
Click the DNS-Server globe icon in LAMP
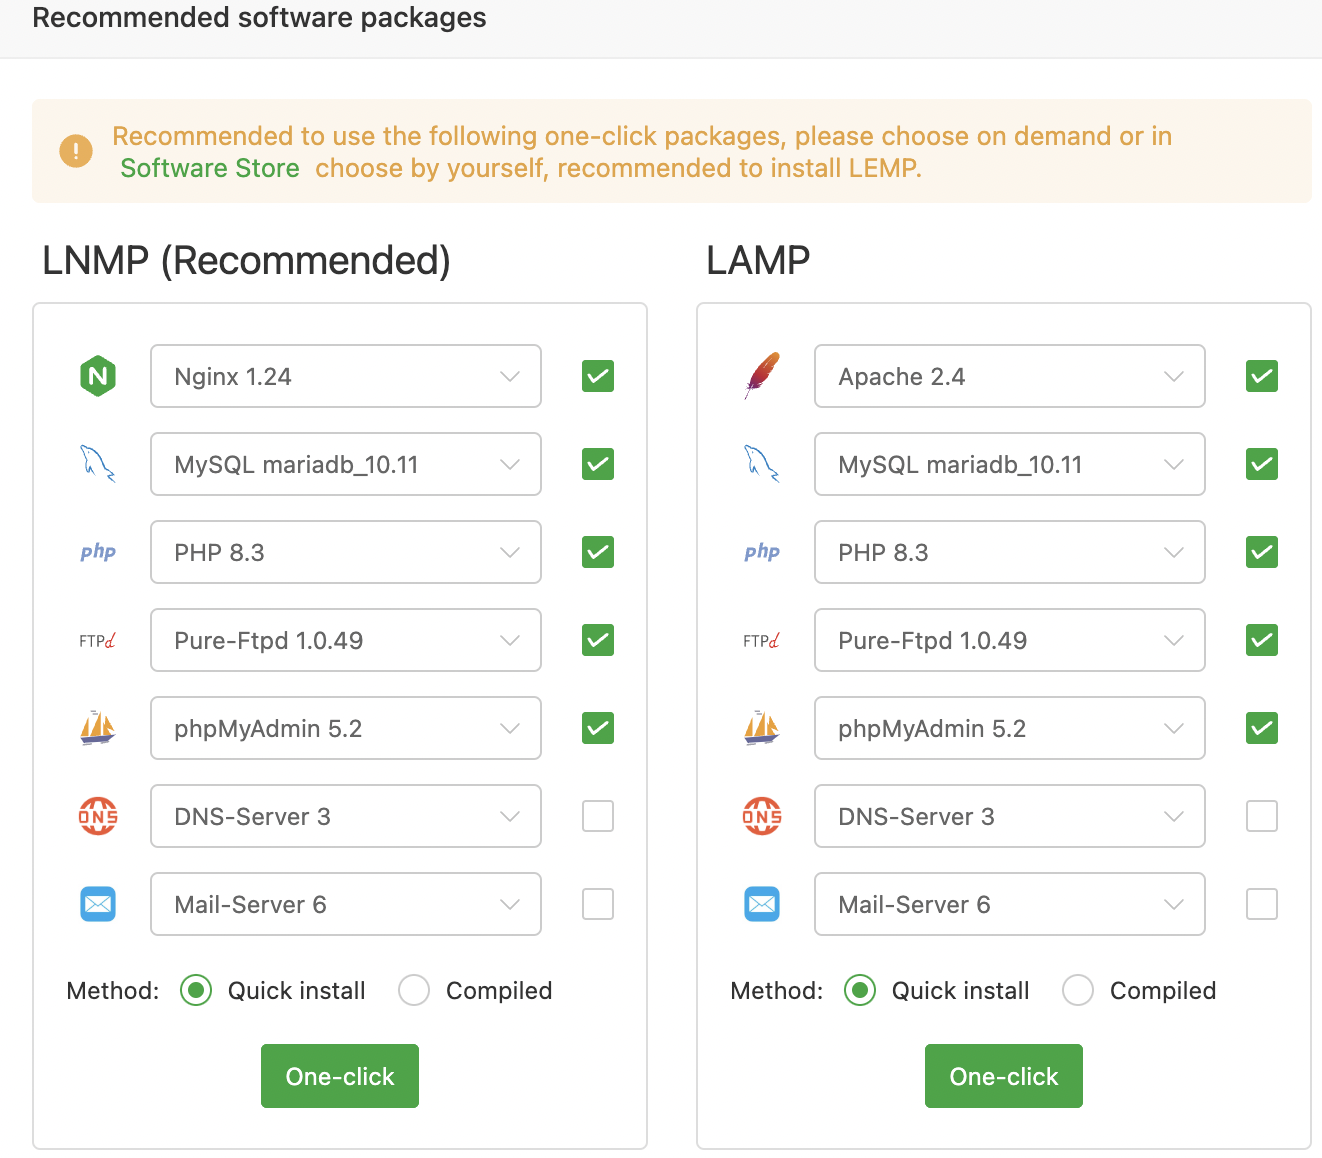point(762,816)
